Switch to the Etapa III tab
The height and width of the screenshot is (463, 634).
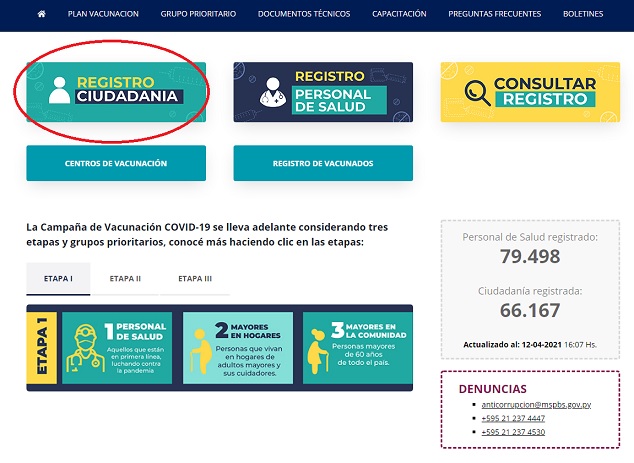coord(195,279)
